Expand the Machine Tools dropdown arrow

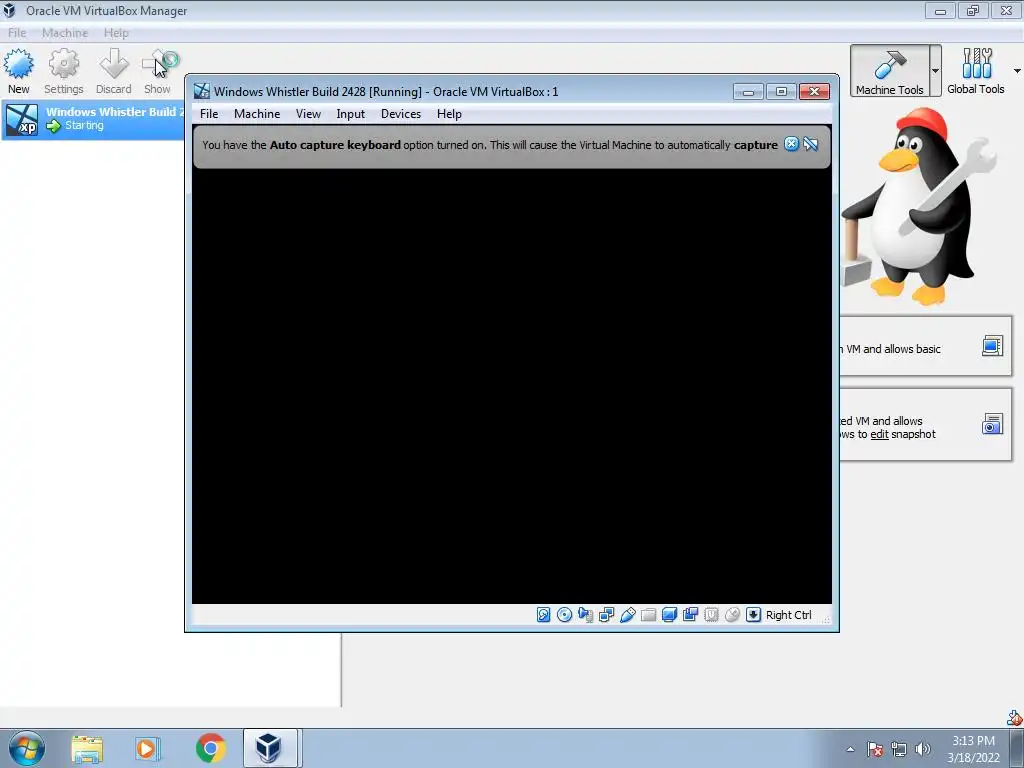coord(935,71)
